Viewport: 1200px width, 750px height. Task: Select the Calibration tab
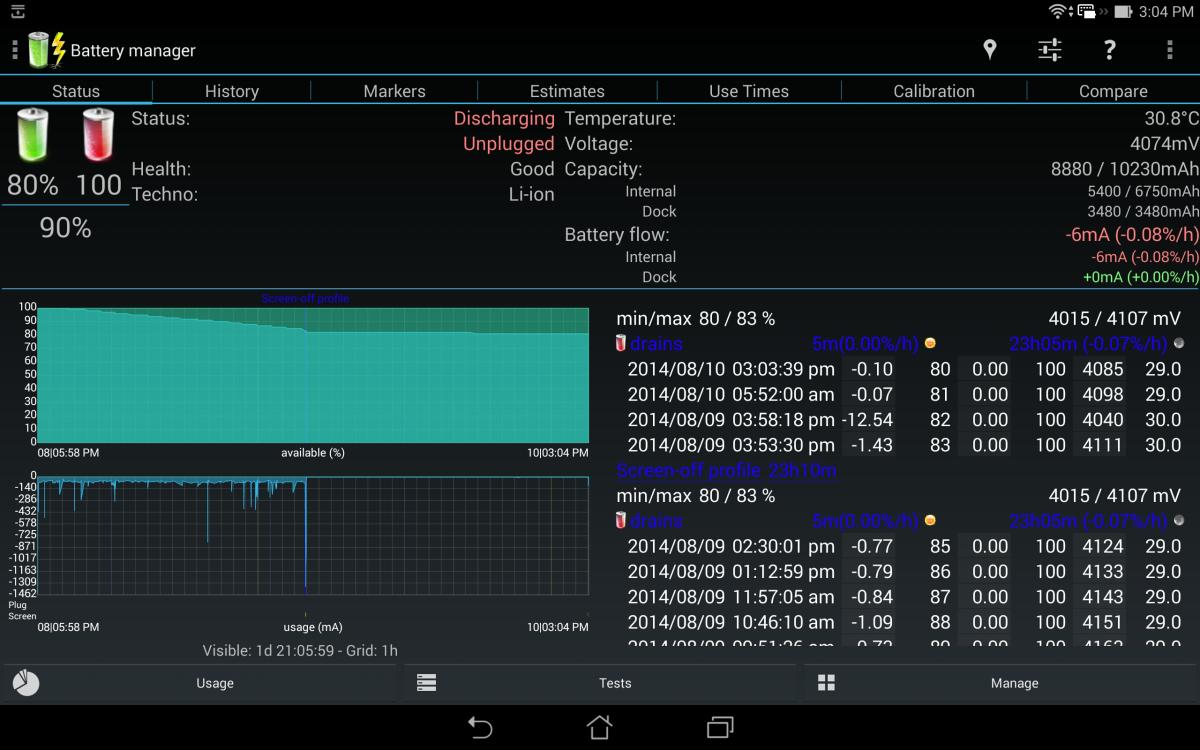933,91
